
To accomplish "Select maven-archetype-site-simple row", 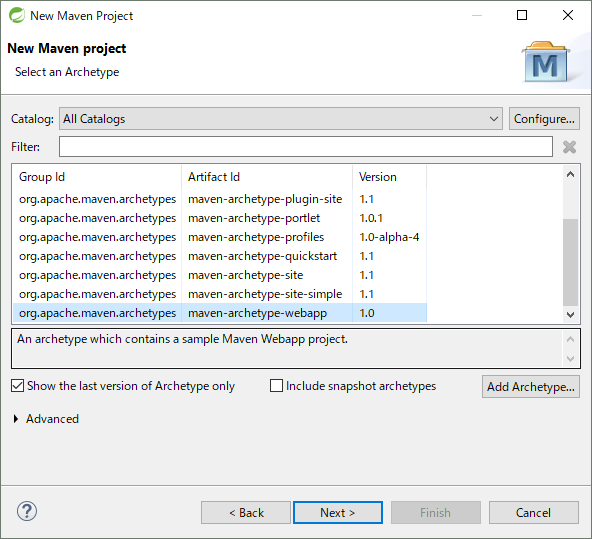I will [x=220, y=294].
